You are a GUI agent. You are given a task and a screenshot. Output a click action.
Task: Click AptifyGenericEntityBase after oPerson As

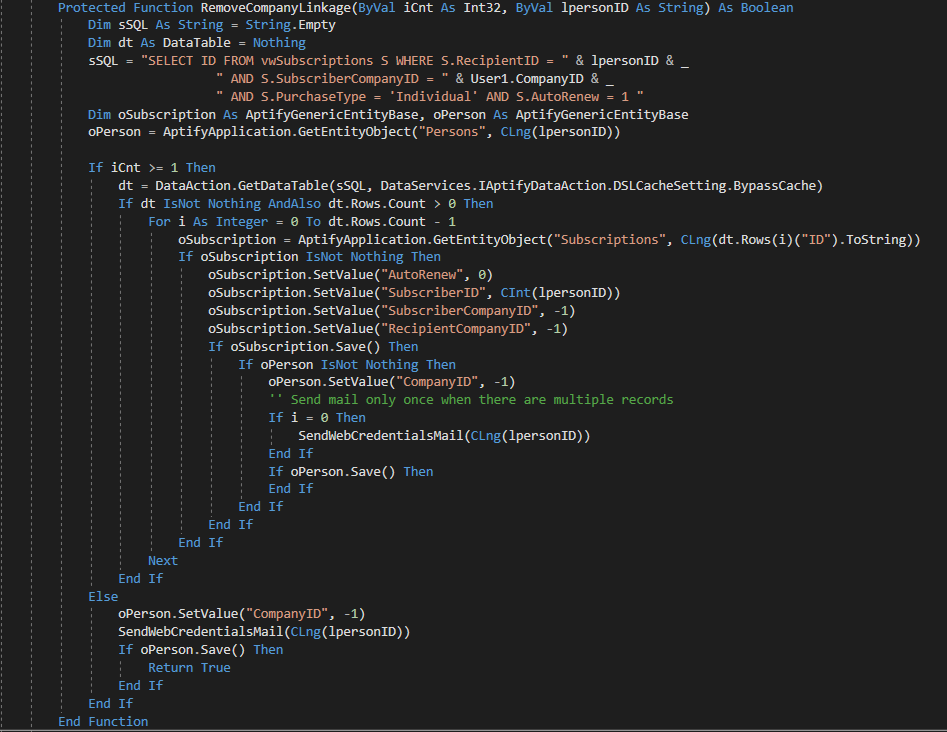pos(602,115)
